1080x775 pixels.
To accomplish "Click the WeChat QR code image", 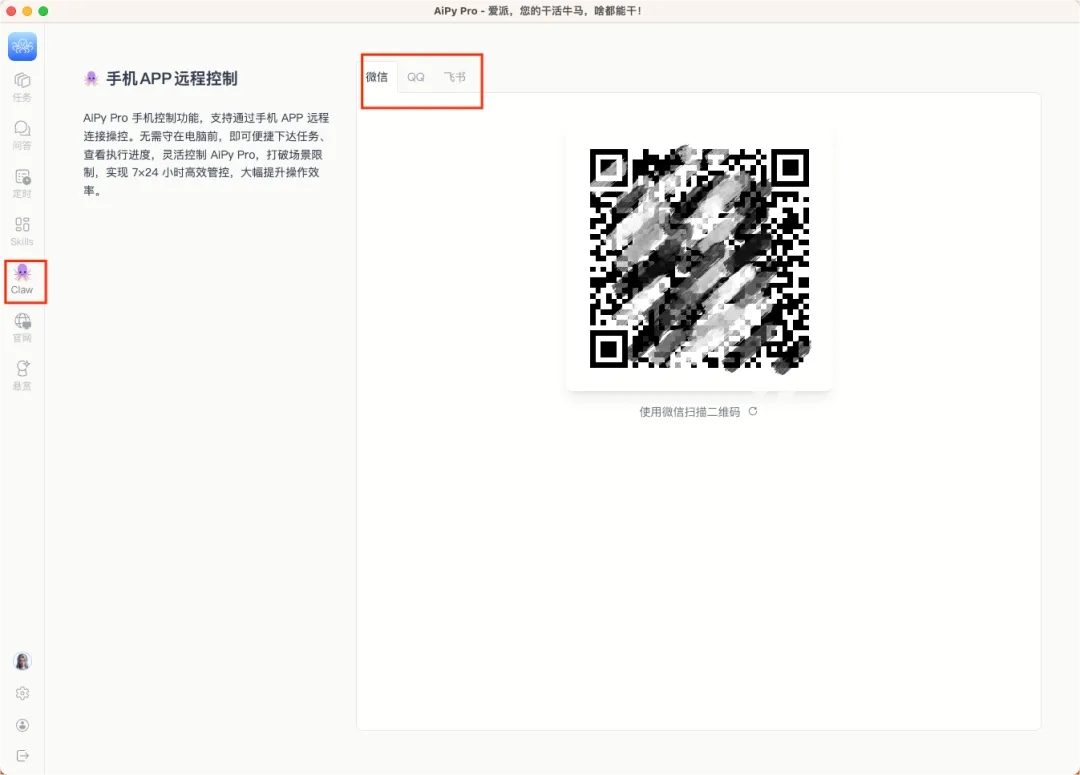I will pyautogui.click(x=699, y=258).
